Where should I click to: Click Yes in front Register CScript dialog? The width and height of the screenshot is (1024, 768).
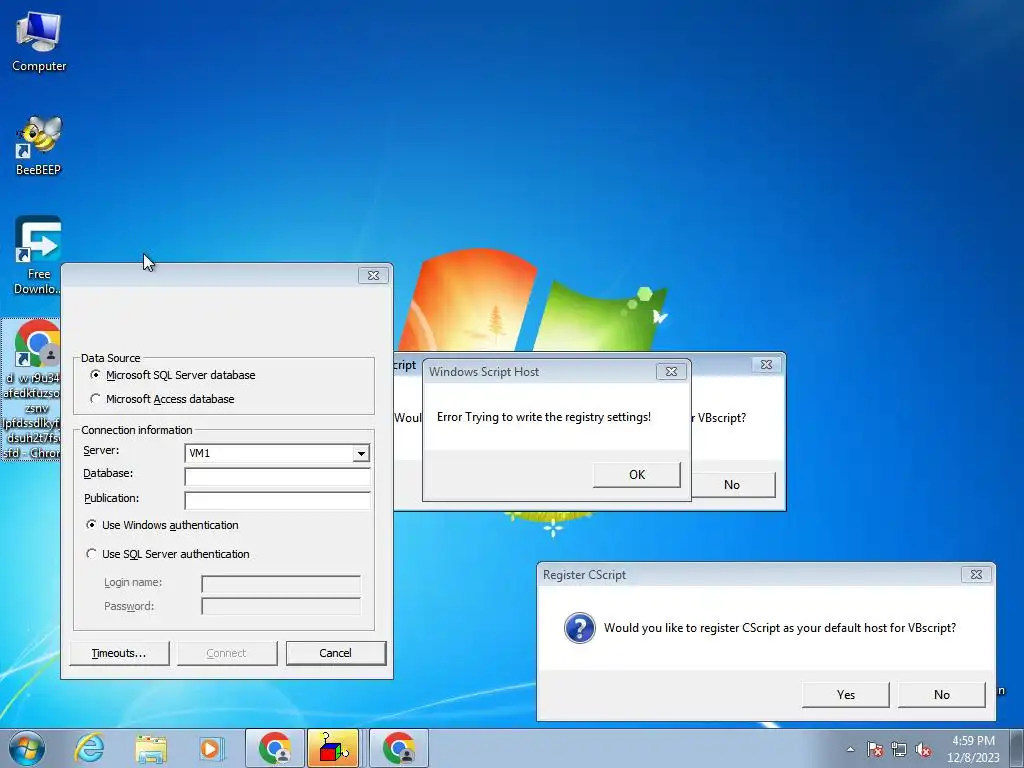pos(846,695)
